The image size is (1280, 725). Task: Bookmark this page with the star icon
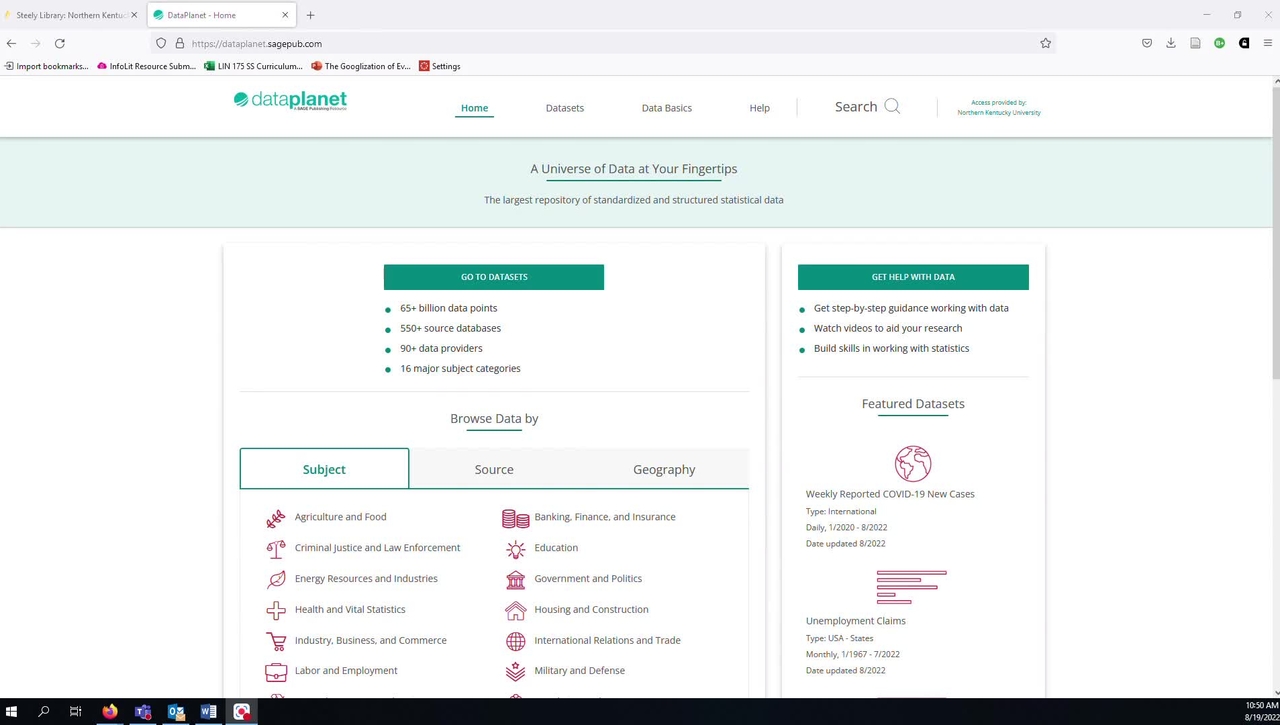click(1045, 43)
